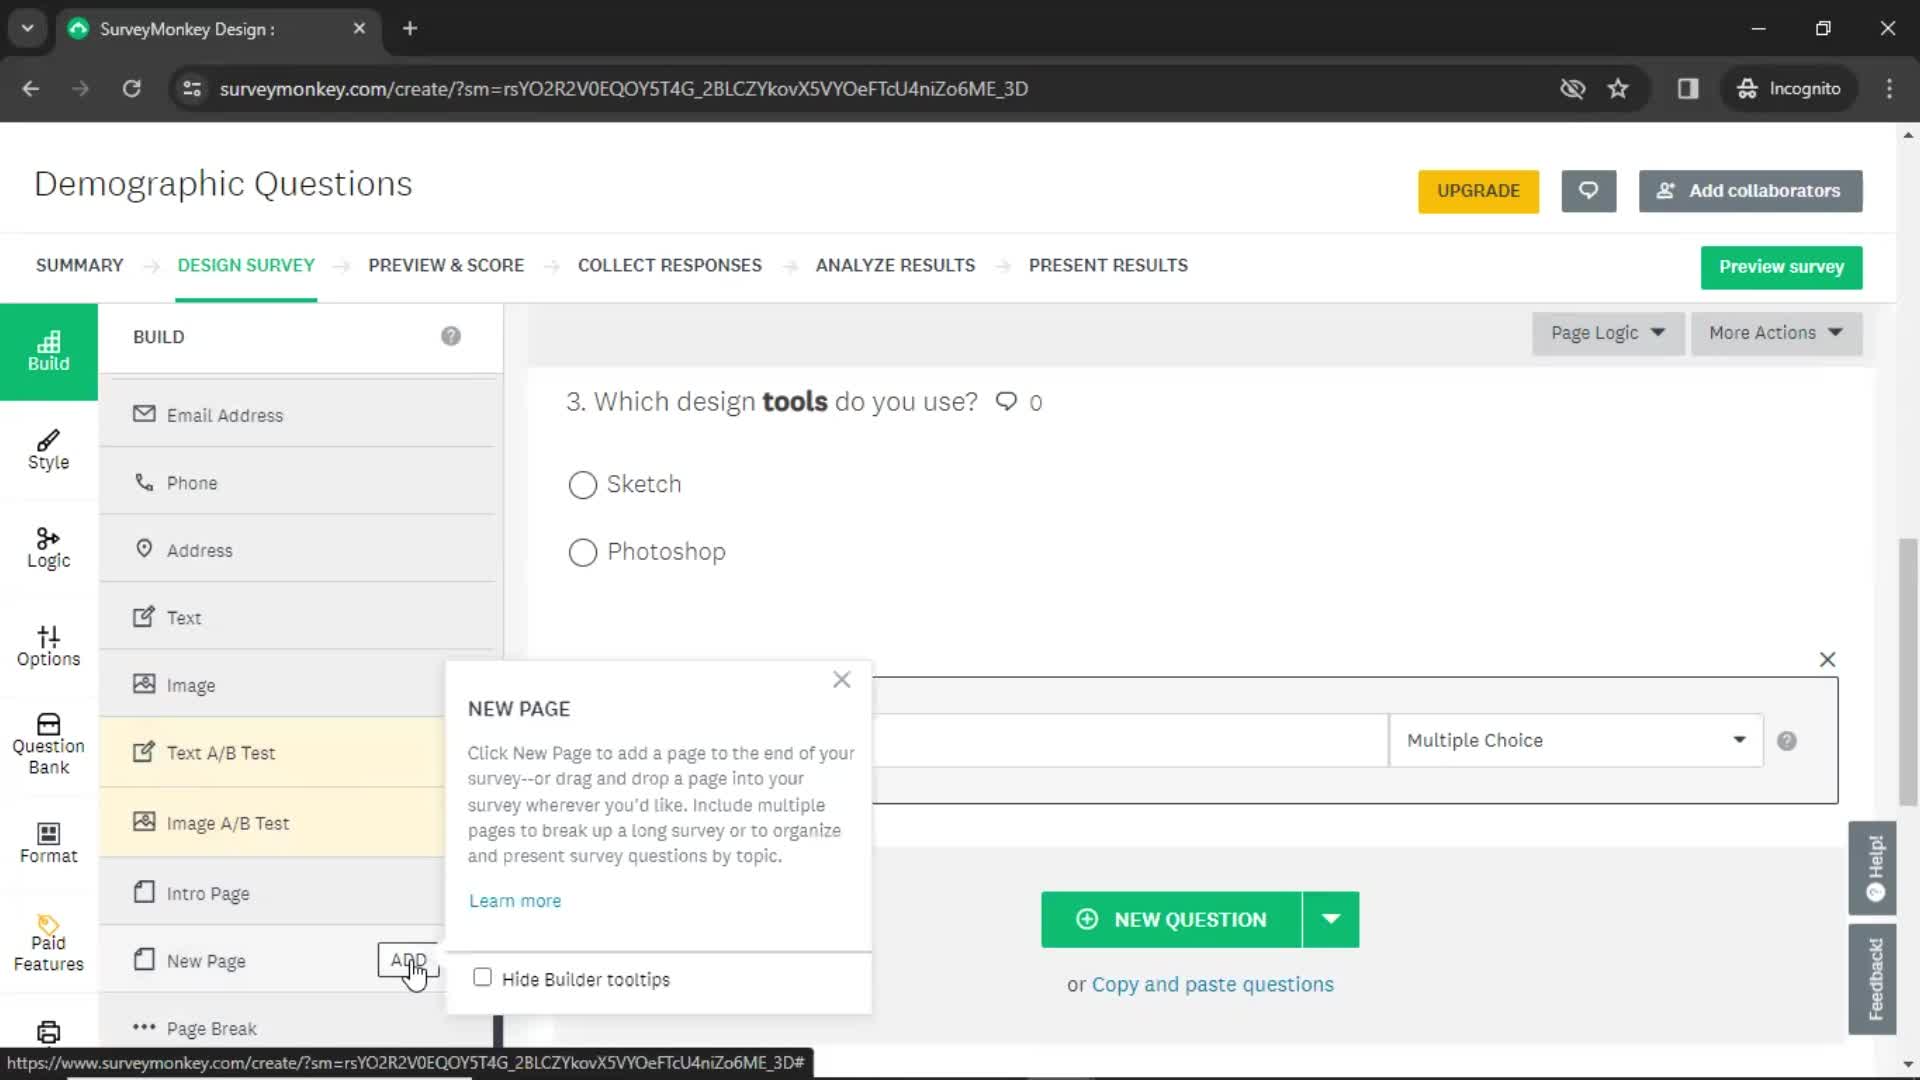This screenshot has height=1080, width=1920.
Task: Toggle Hide Builder tooltips checkbox
Action: 481,978
